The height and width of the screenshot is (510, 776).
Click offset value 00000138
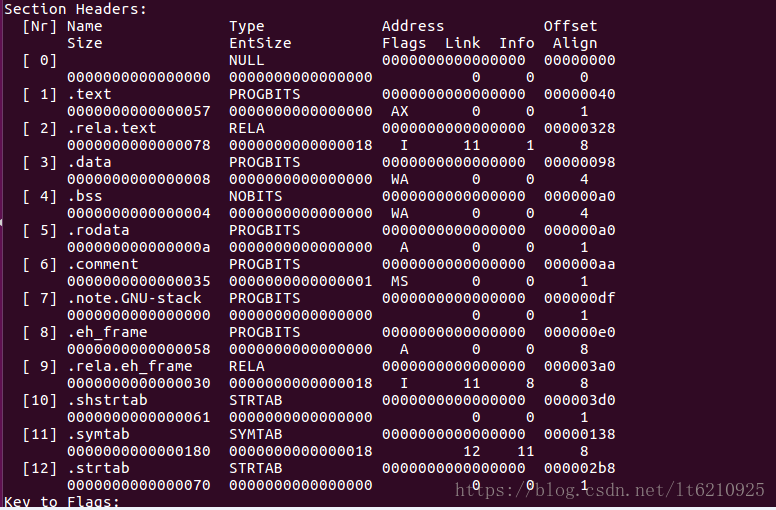pos(580,434)
